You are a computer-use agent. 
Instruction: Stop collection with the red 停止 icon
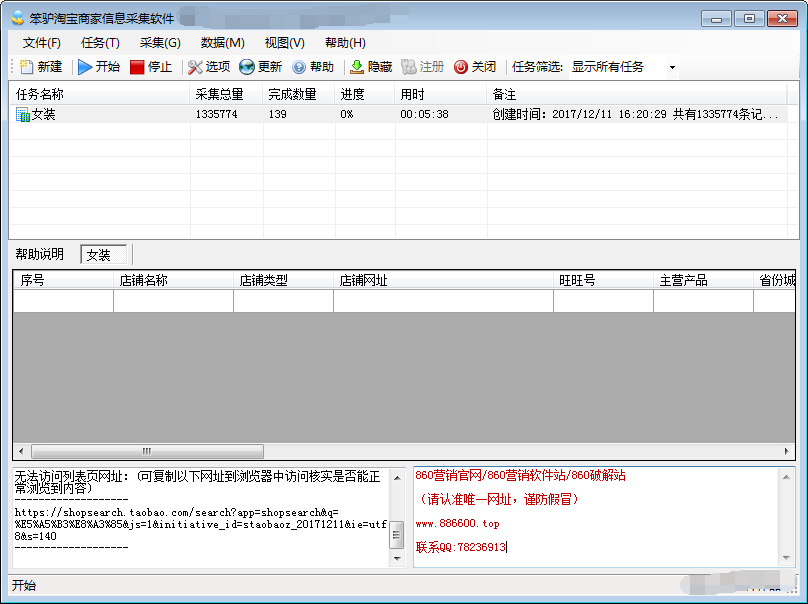point(137,67)
